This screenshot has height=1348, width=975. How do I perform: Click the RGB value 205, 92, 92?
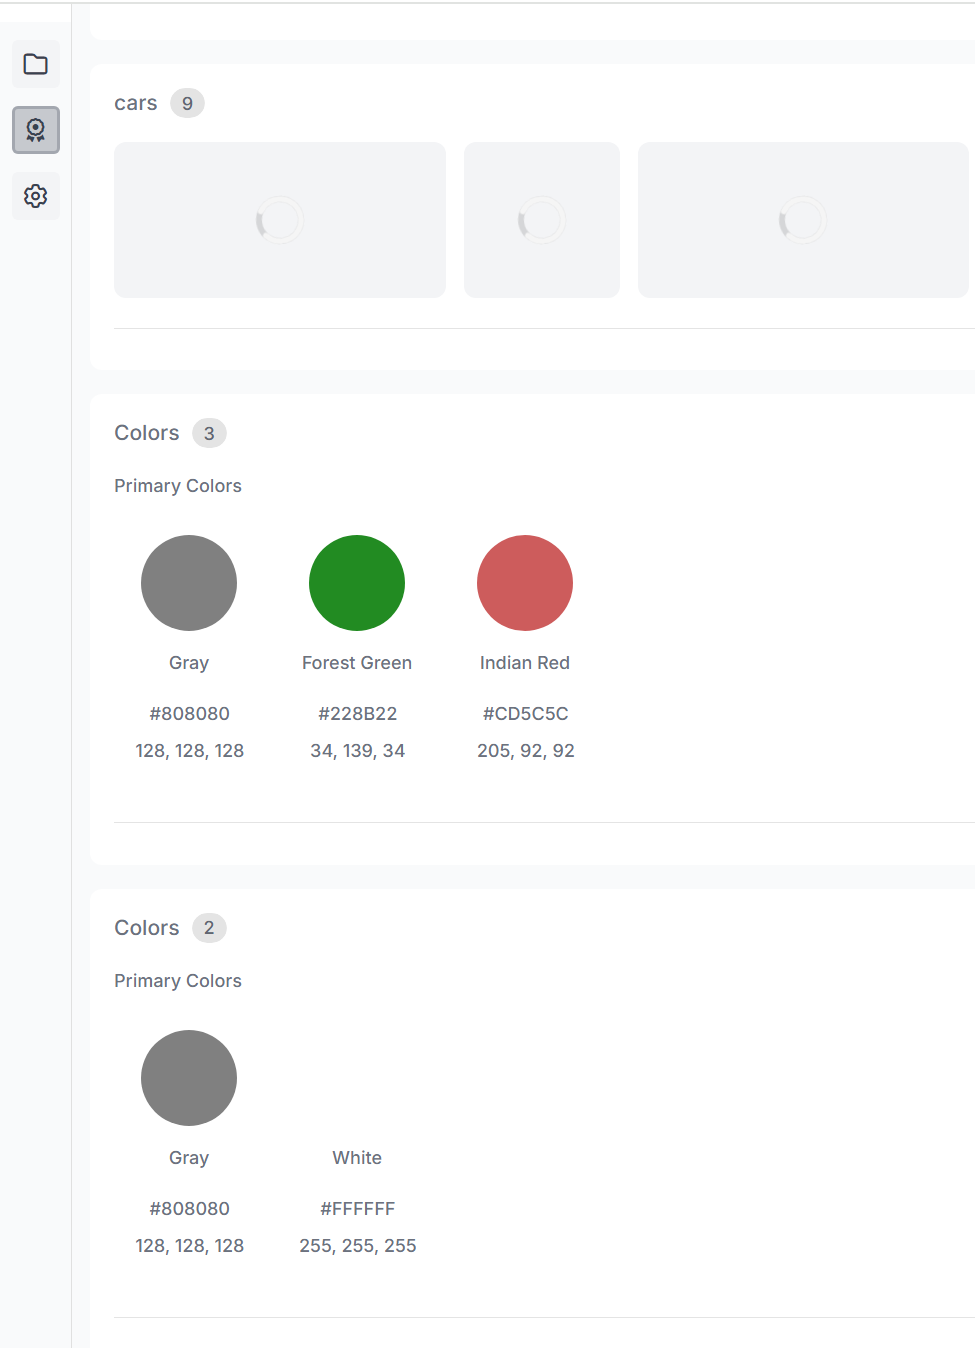[525, 751]
